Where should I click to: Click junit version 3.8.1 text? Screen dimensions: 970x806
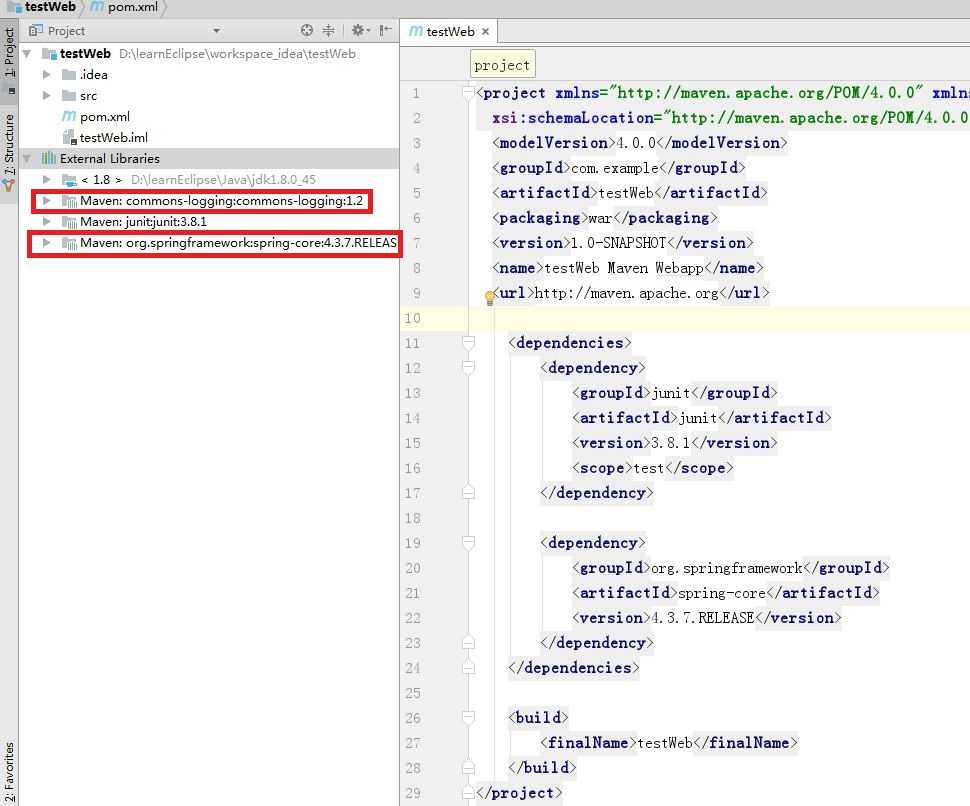click(x=670, y=443)
